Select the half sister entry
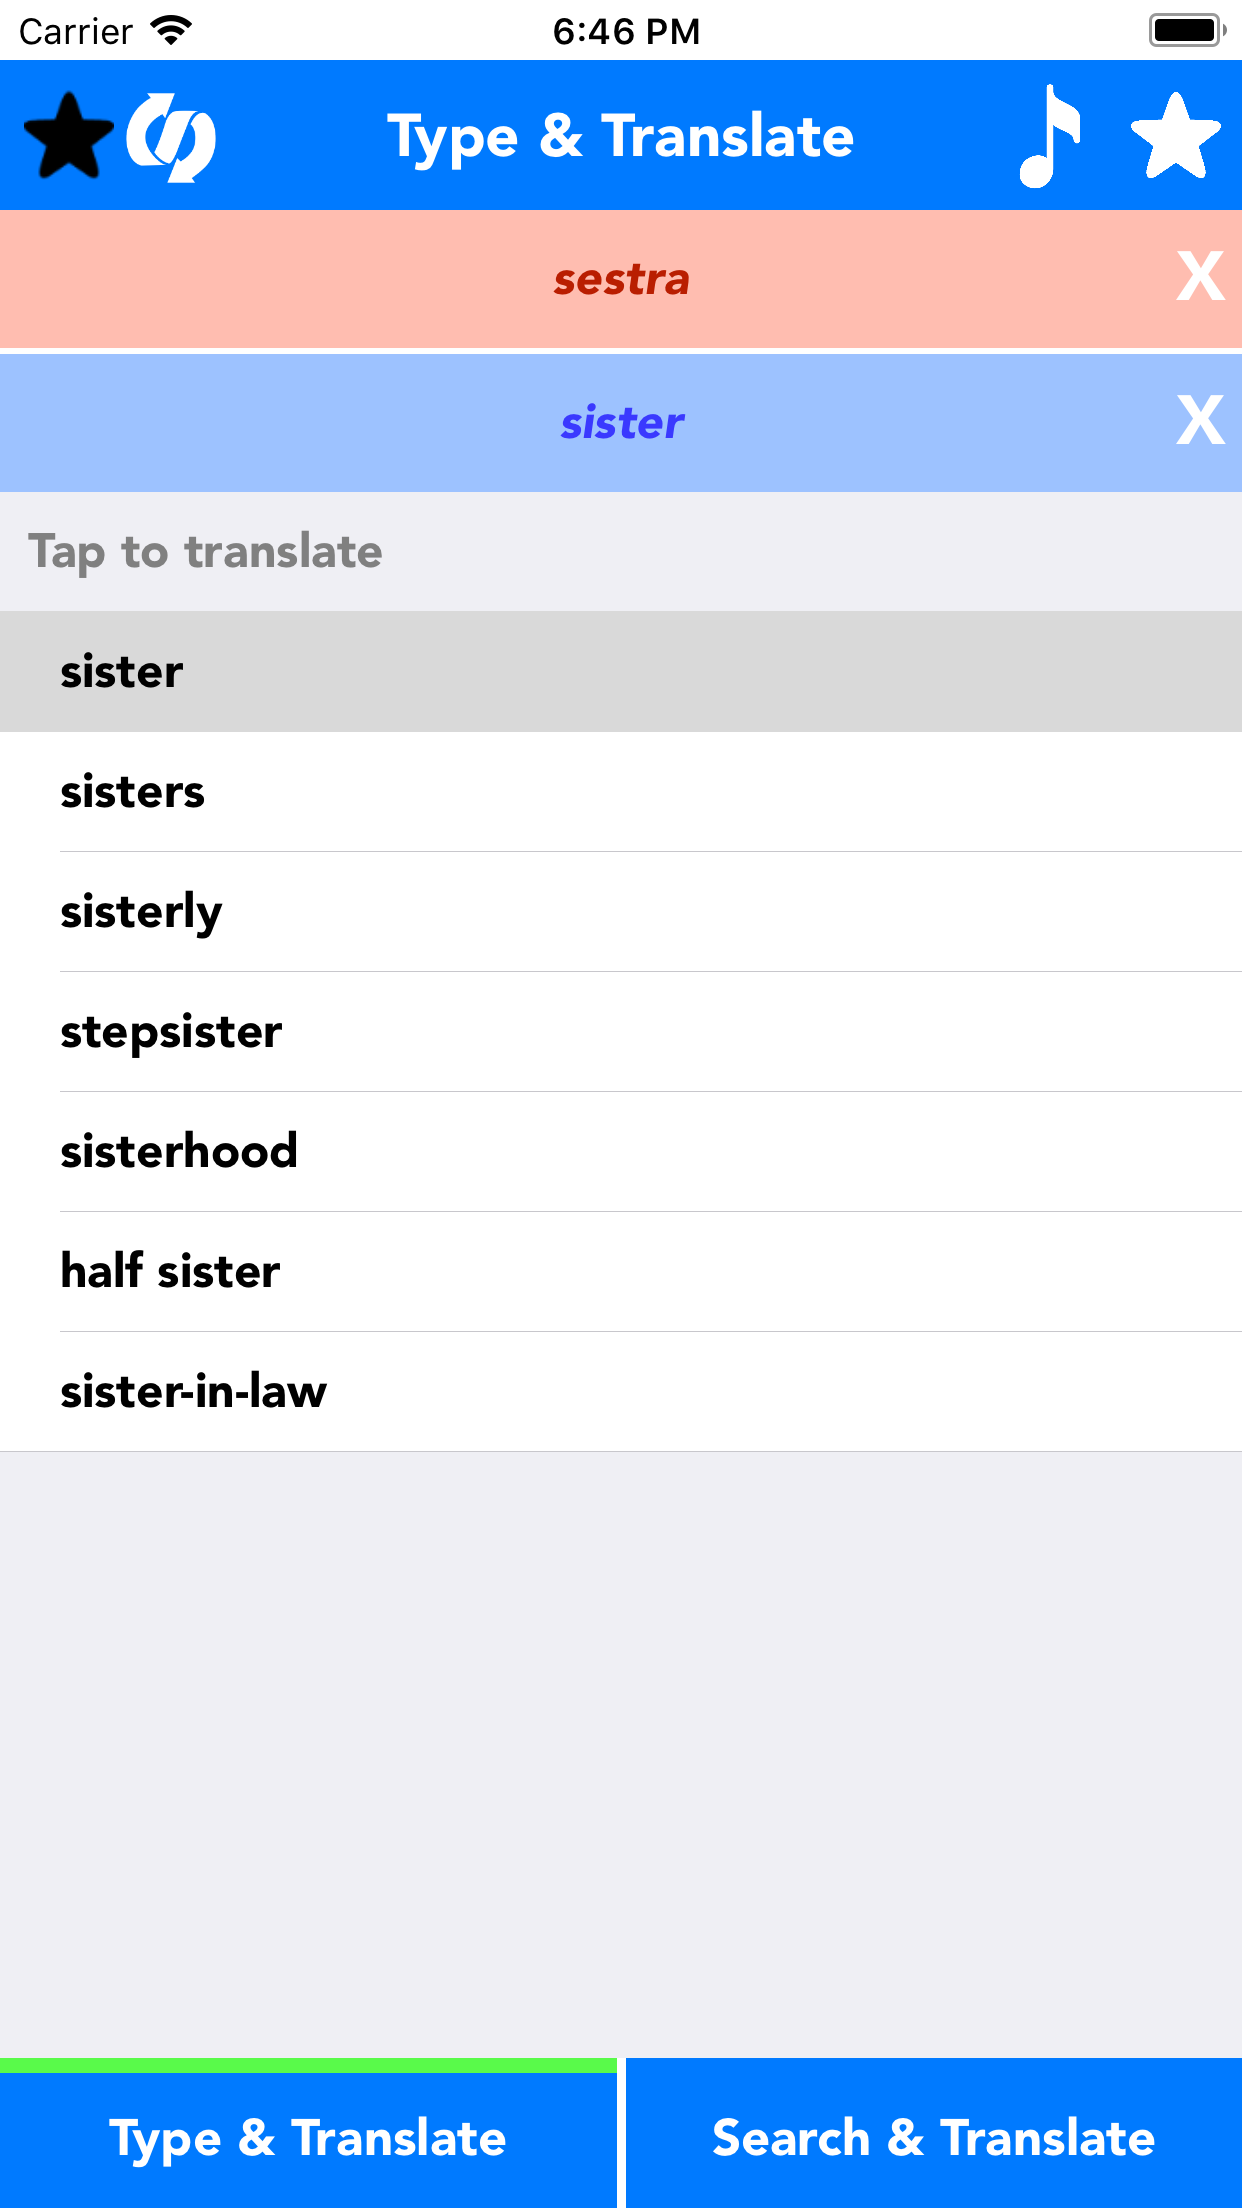 pyautogui.click(x=621, y=1271)
